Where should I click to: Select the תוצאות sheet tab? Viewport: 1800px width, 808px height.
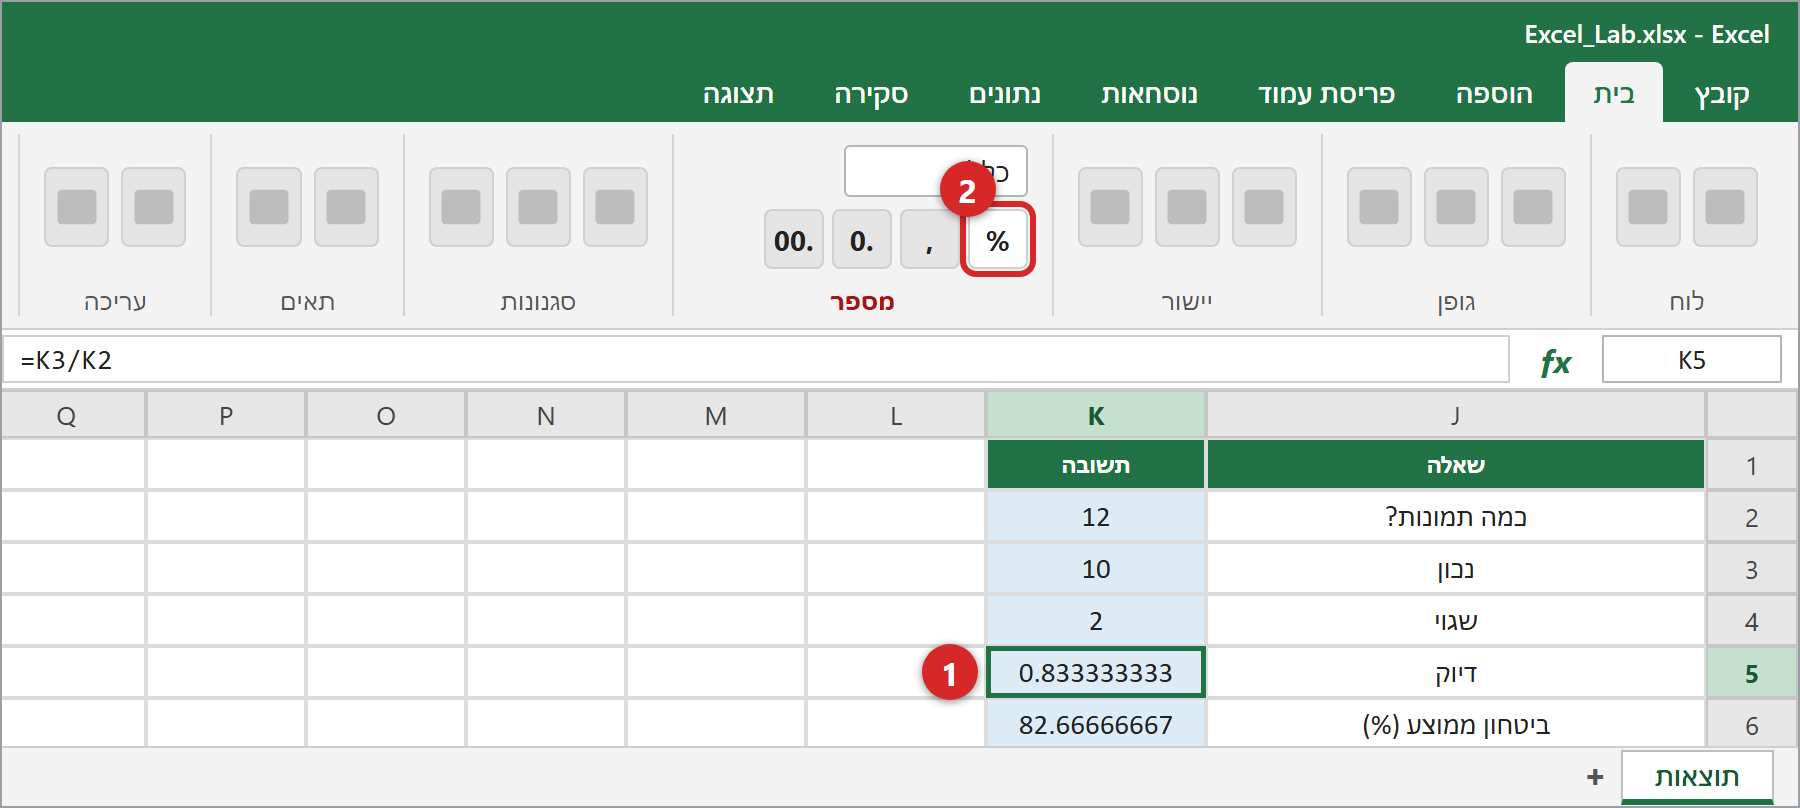[x=1697, y=777]
